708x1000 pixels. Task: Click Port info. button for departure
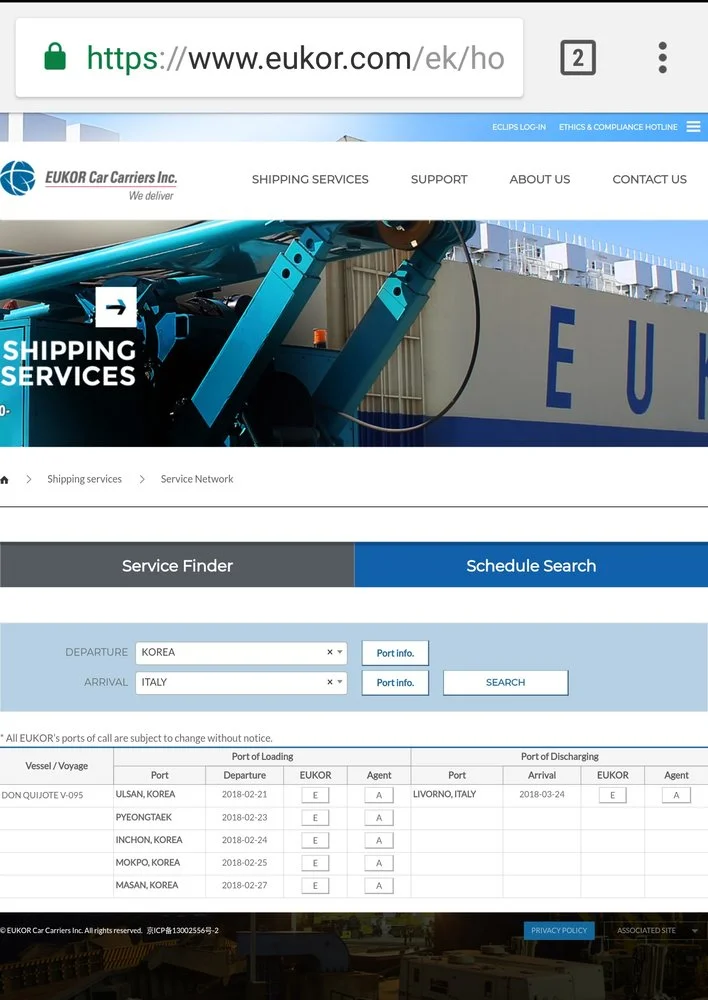coord(395,653)
